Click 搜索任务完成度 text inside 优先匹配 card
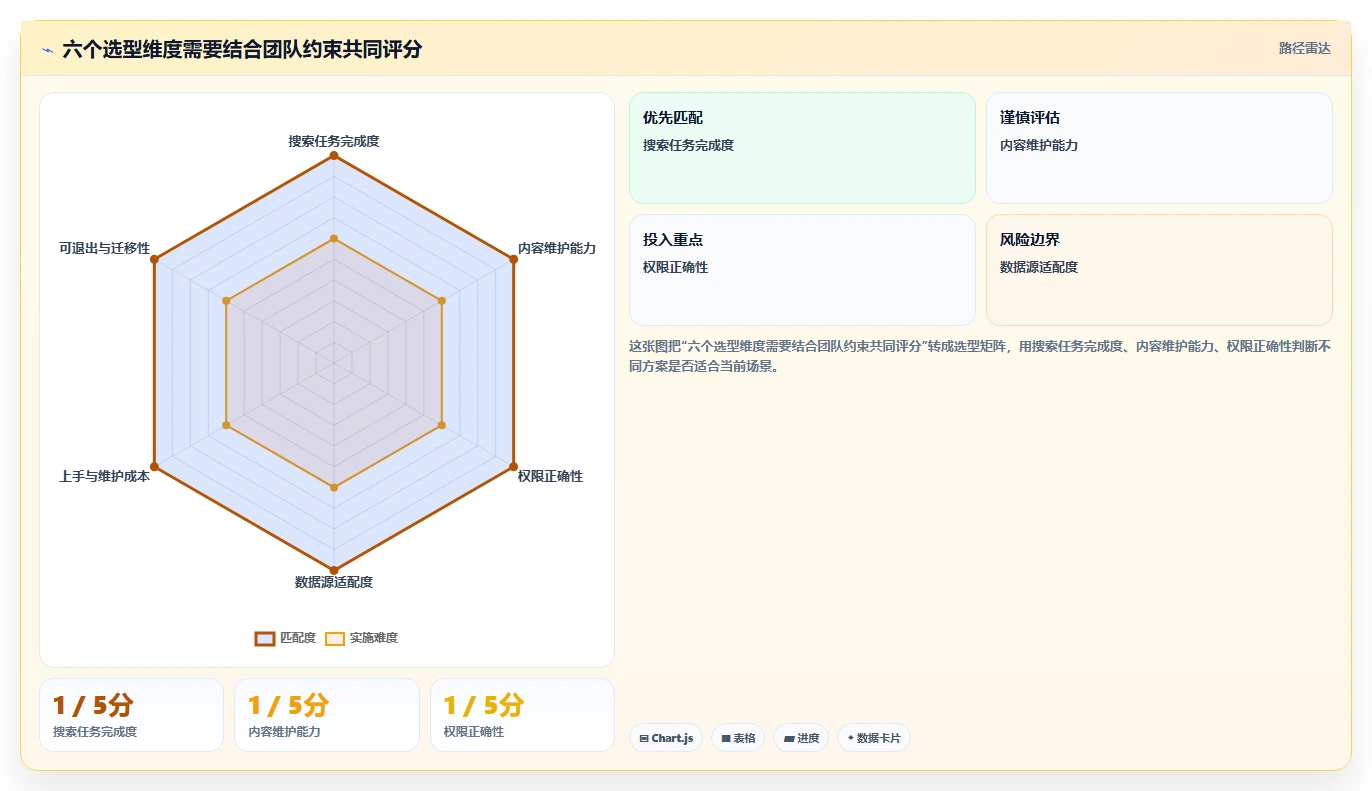This screenshot has width=1372, height=791. click(688, 145)
